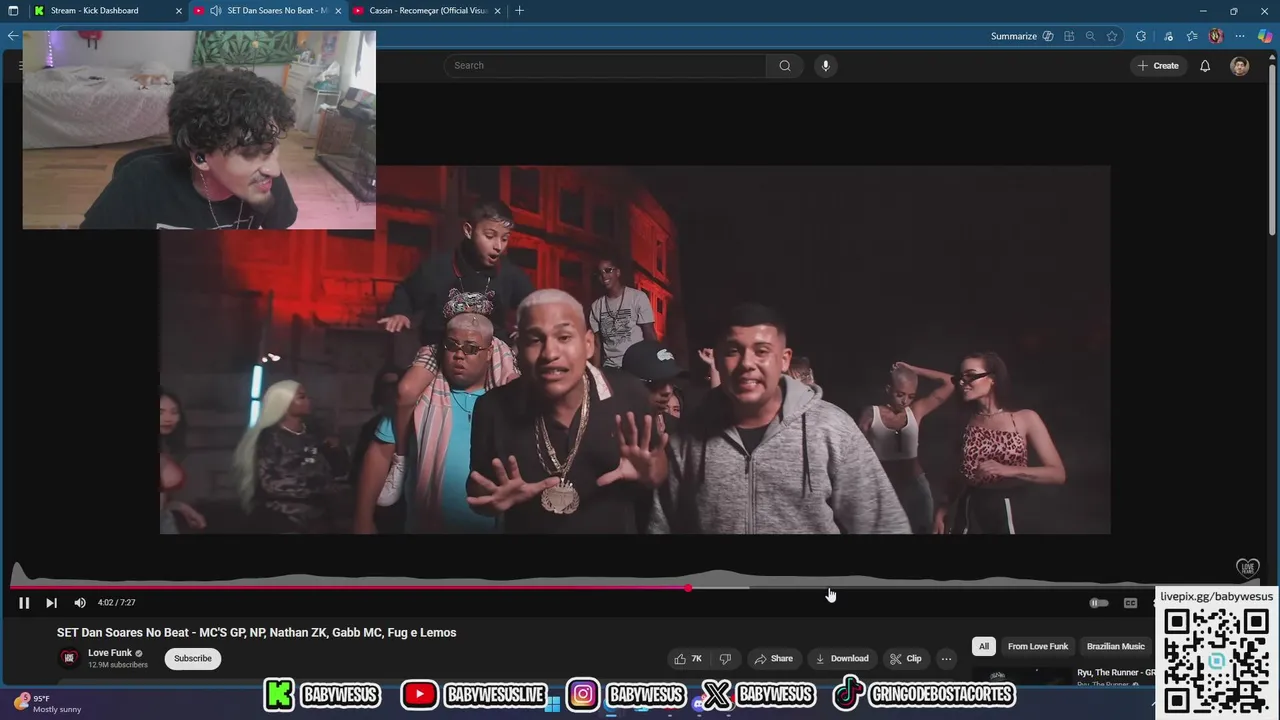This screenshot has height=720, width=1280.
Task: Open the Copilot sidebar icon
Action: (x=1265, y=36)
